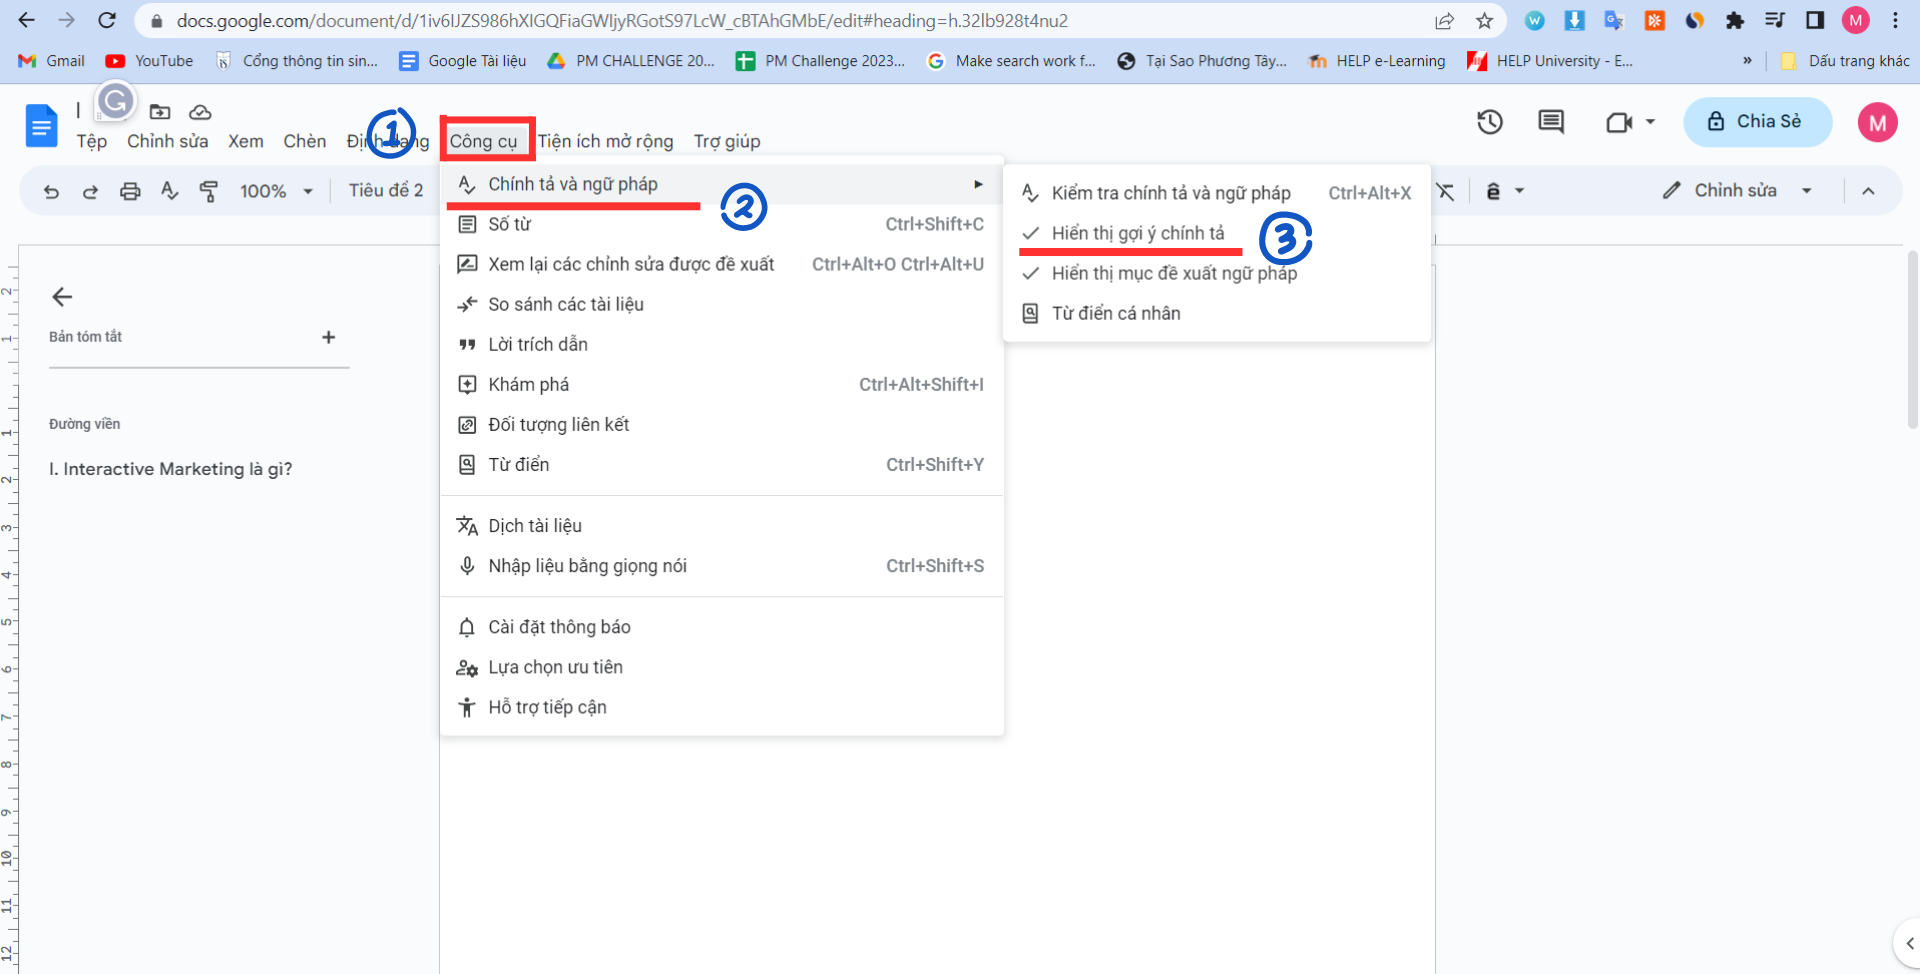Open the 100% zoom dropdown
The height and width of the screenshot is (974, 1920).
[x=276, y=191]
